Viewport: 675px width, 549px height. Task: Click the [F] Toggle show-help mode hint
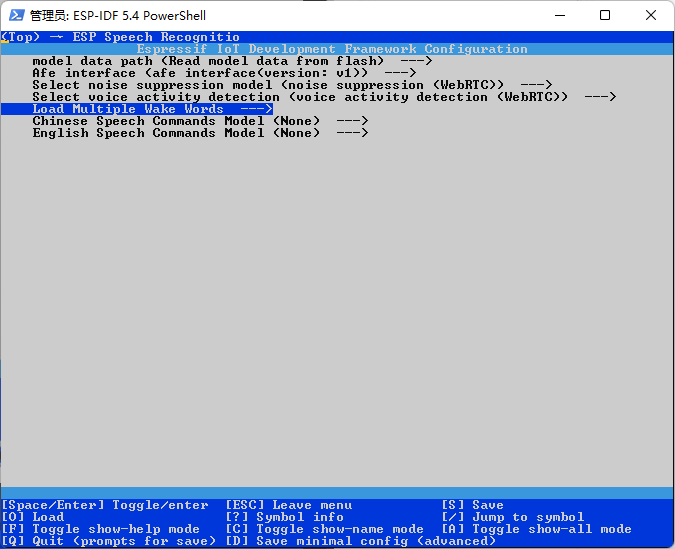click(x=101, y=529)
